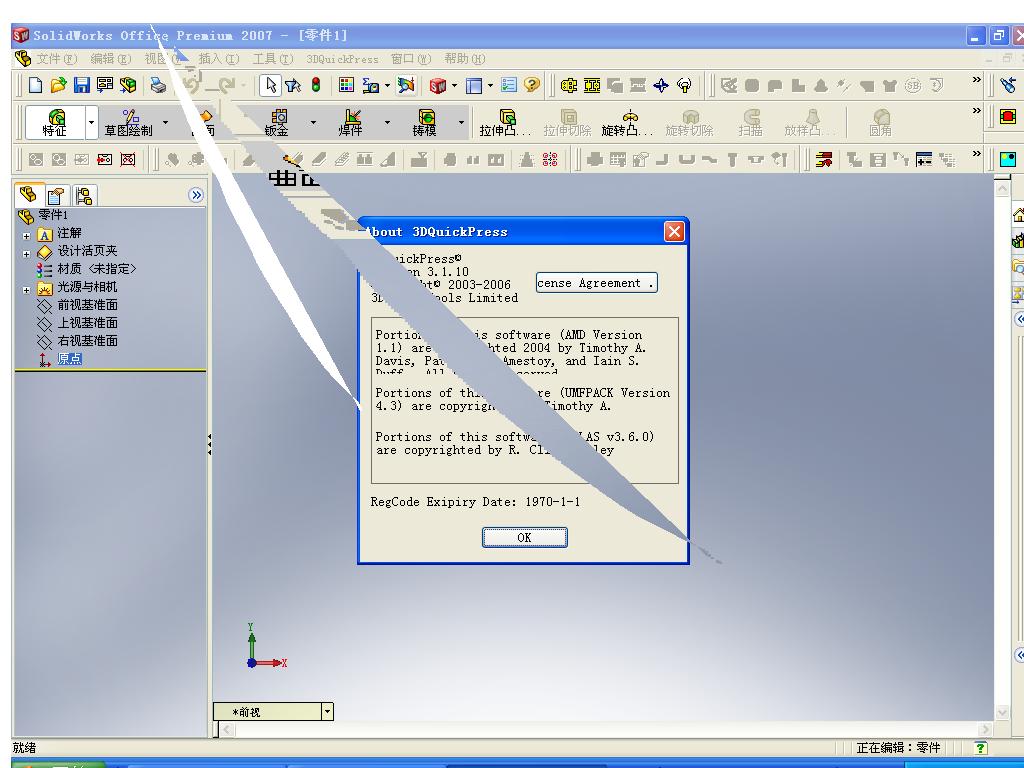Click the status bar green question mark
The height and width of the screenshot is (768, 1024).
click(x=980, y=748)
